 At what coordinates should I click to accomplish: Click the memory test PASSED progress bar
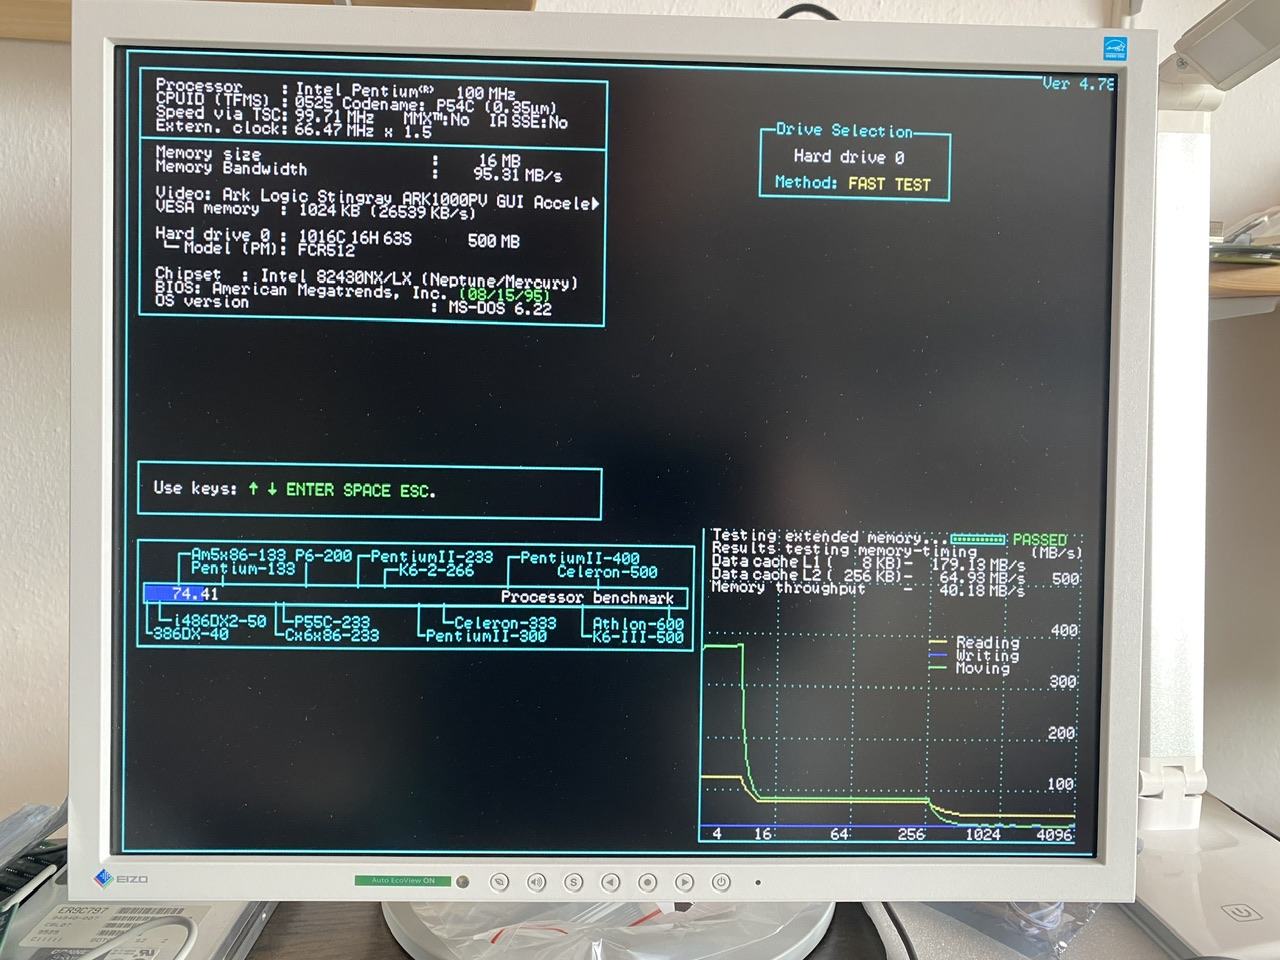pos(977,540)
